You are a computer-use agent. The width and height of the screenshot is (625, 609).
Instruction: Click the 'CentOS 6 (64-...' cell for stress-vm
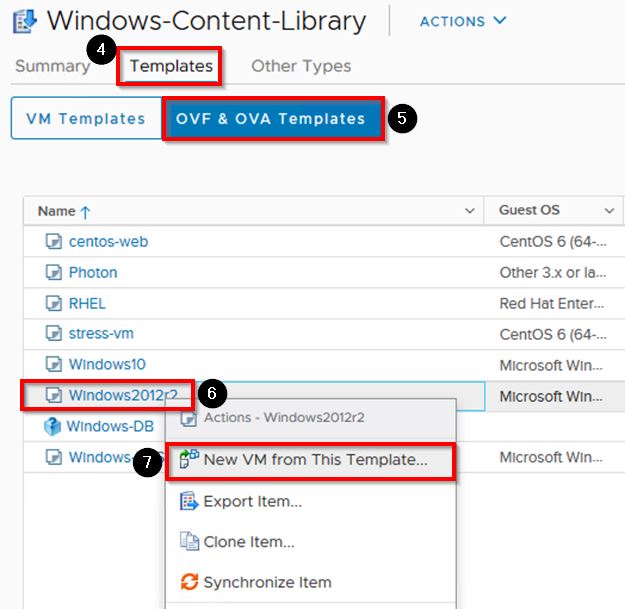pyautogui.click(x=553, y=335)
